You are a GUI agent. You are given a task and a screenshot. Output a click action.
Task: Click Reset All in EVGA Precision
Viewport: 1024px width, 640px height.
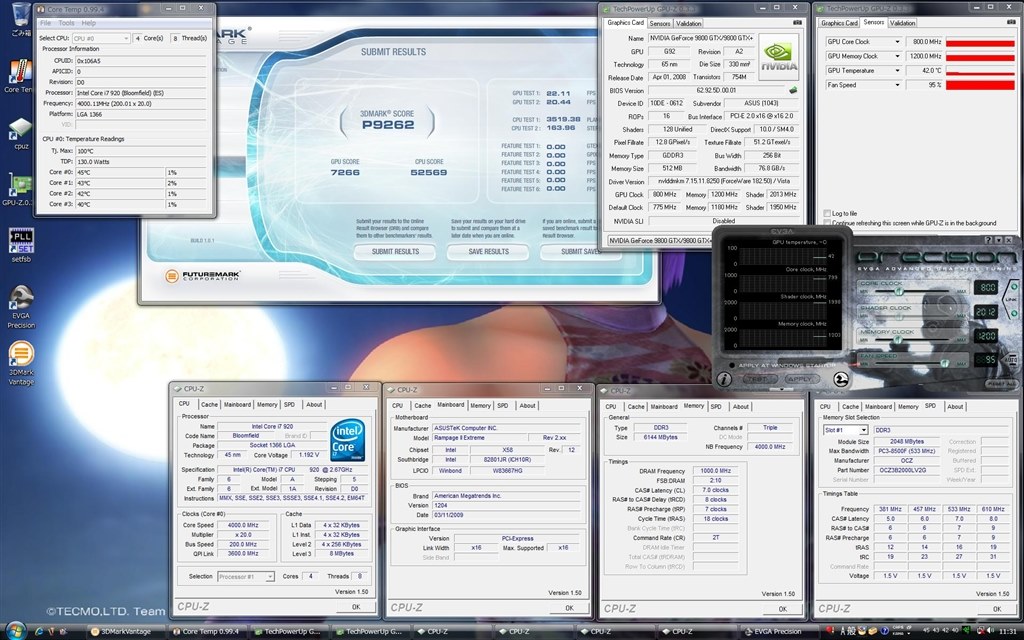click(1000, 384)
